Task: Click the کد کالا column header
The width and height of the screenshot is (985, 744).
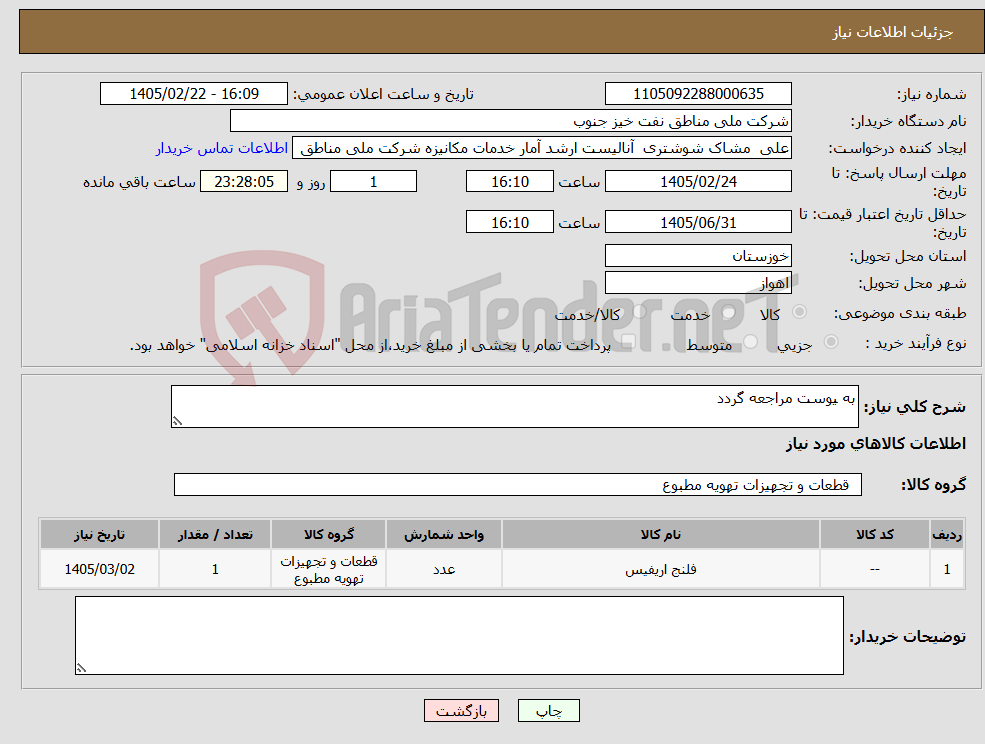Action: (x=874, y=534)
